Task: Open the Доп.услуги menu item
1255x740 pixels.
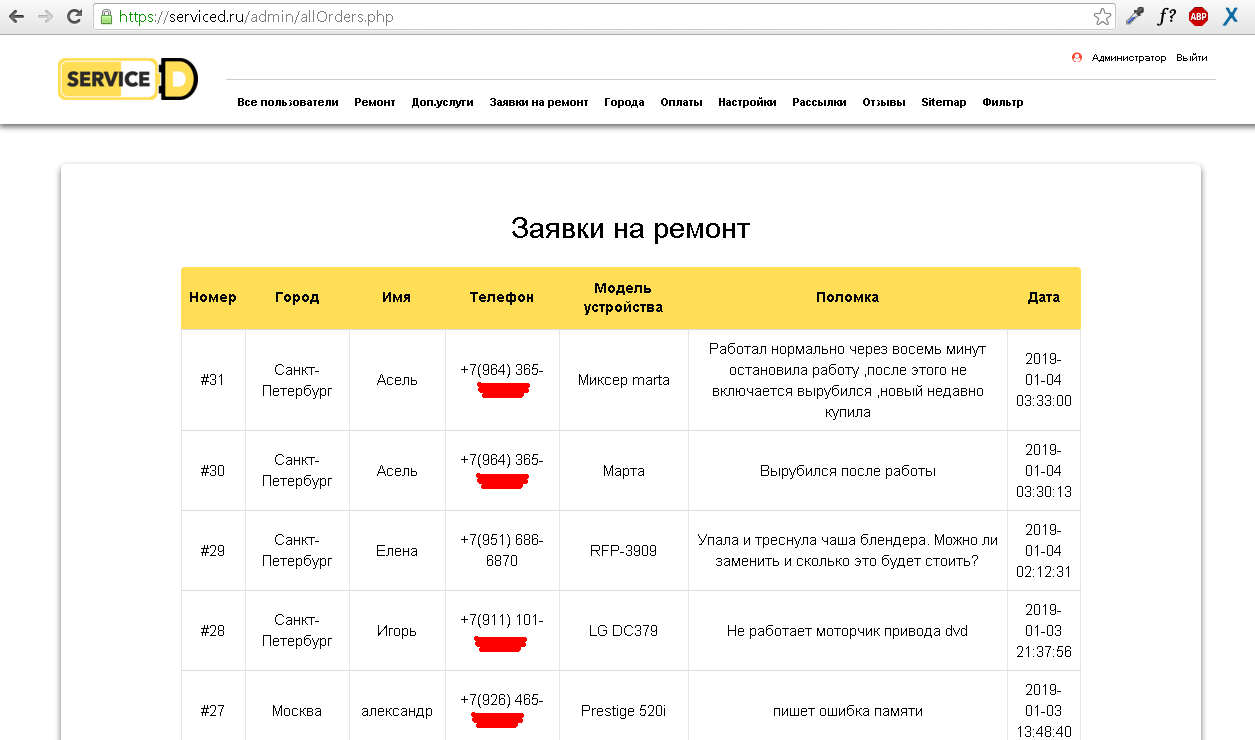Action: tap(442, 102)
